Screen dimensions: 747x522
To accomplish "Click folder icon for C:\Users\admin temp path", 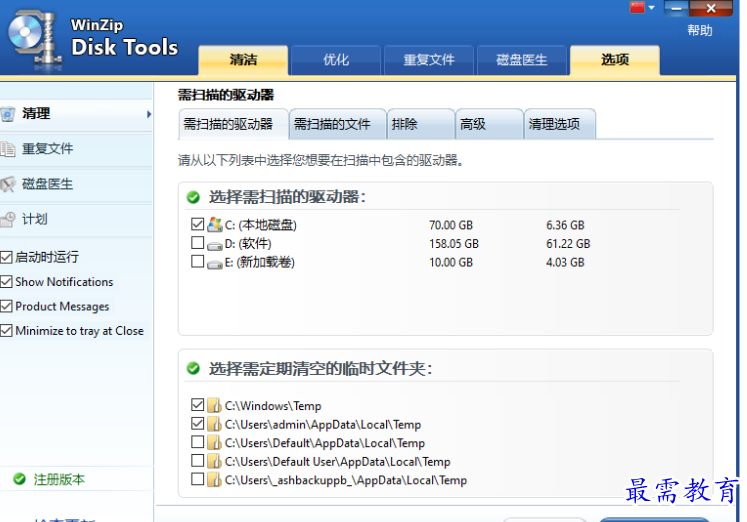I will 215,424.
